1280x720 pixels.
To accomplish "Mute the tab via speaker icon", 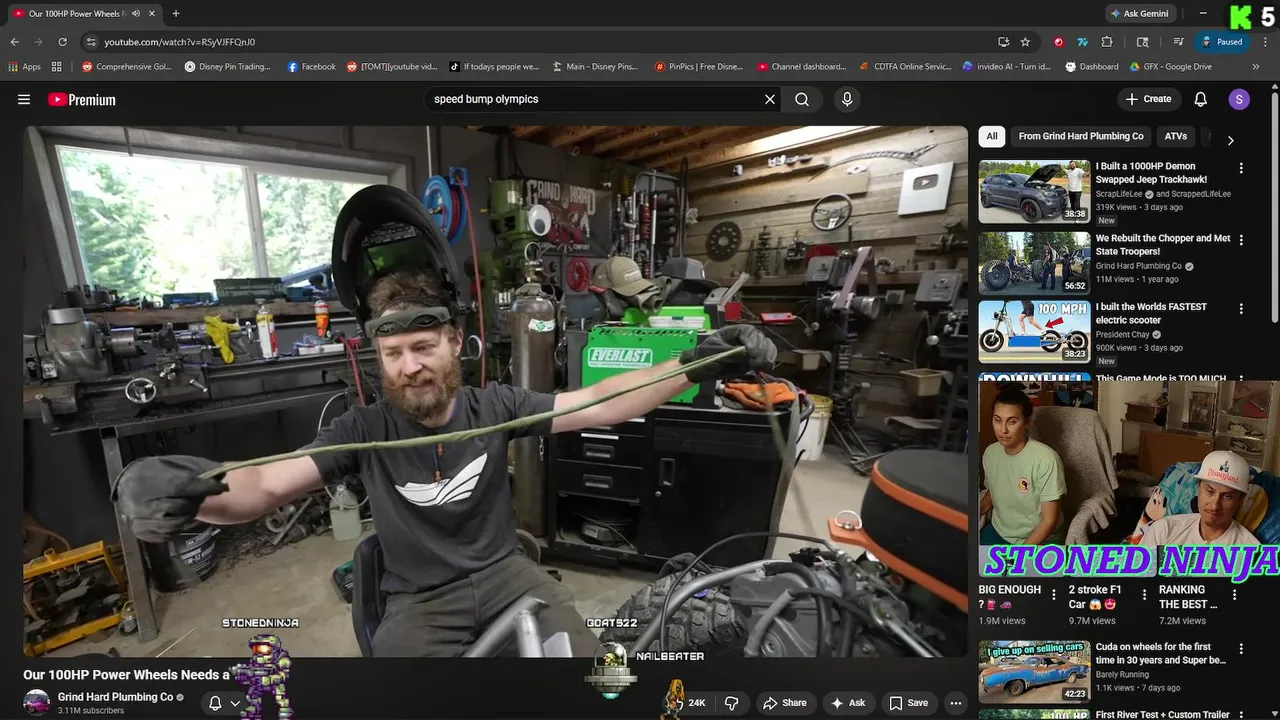I will tap(135, 13).
